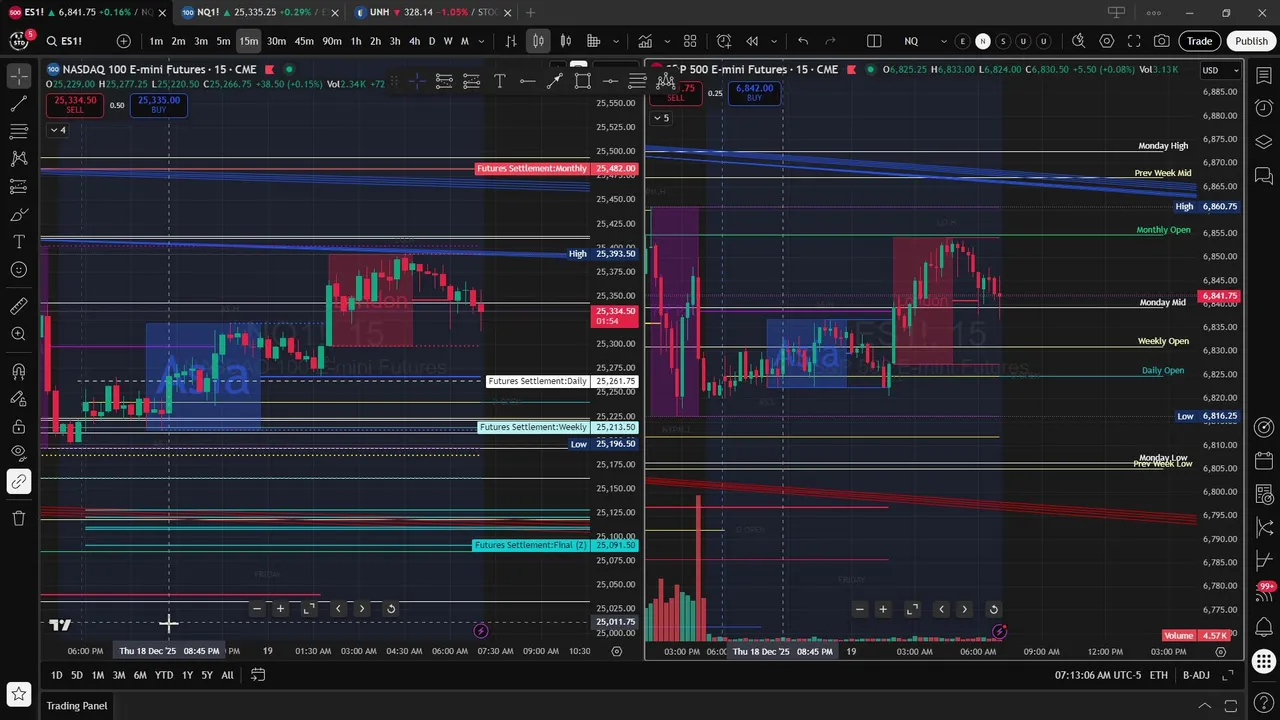Open the patterns drawing tools
The height and width of the screenshot is (720, 1280).
pos(18,159)
